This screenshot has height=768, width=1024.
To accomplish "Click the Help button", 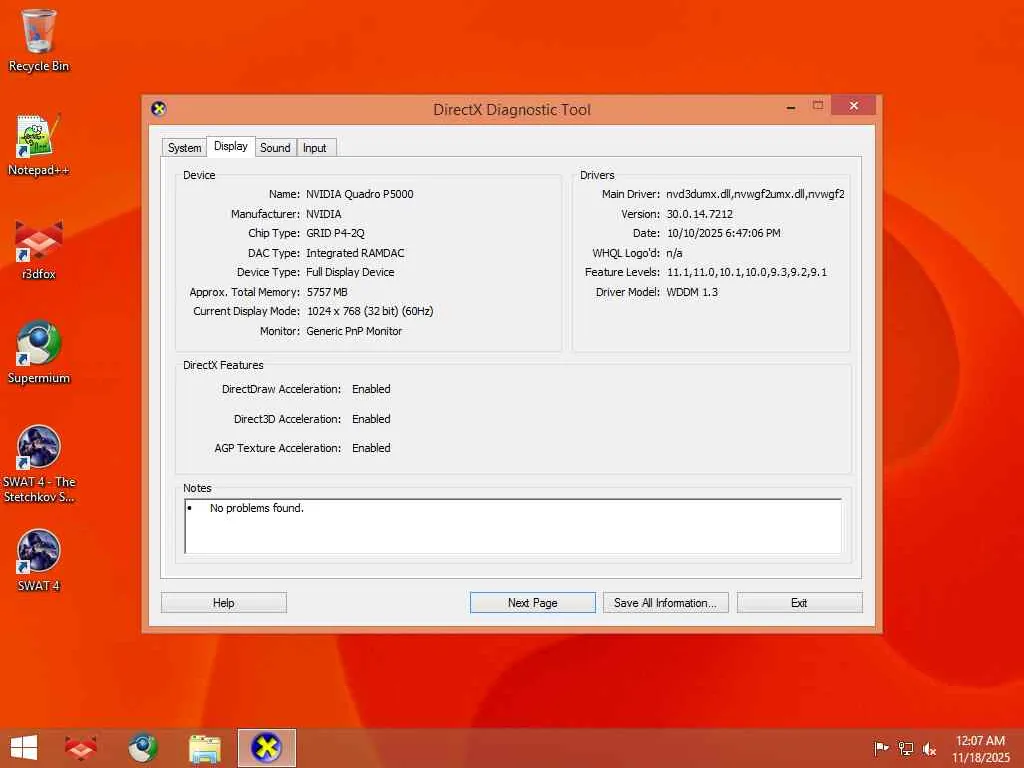I will coord(223,603).
